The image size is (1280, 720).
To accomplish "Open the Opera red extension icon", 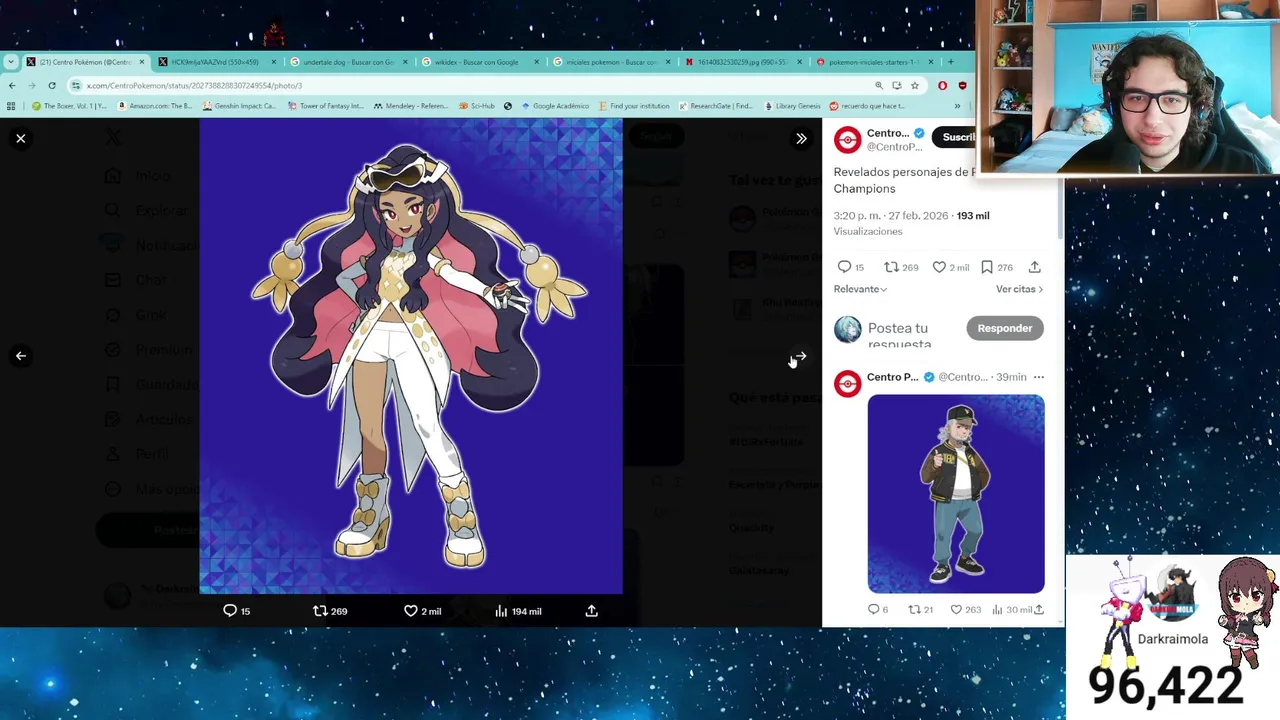I will click(x=942, y=85).
